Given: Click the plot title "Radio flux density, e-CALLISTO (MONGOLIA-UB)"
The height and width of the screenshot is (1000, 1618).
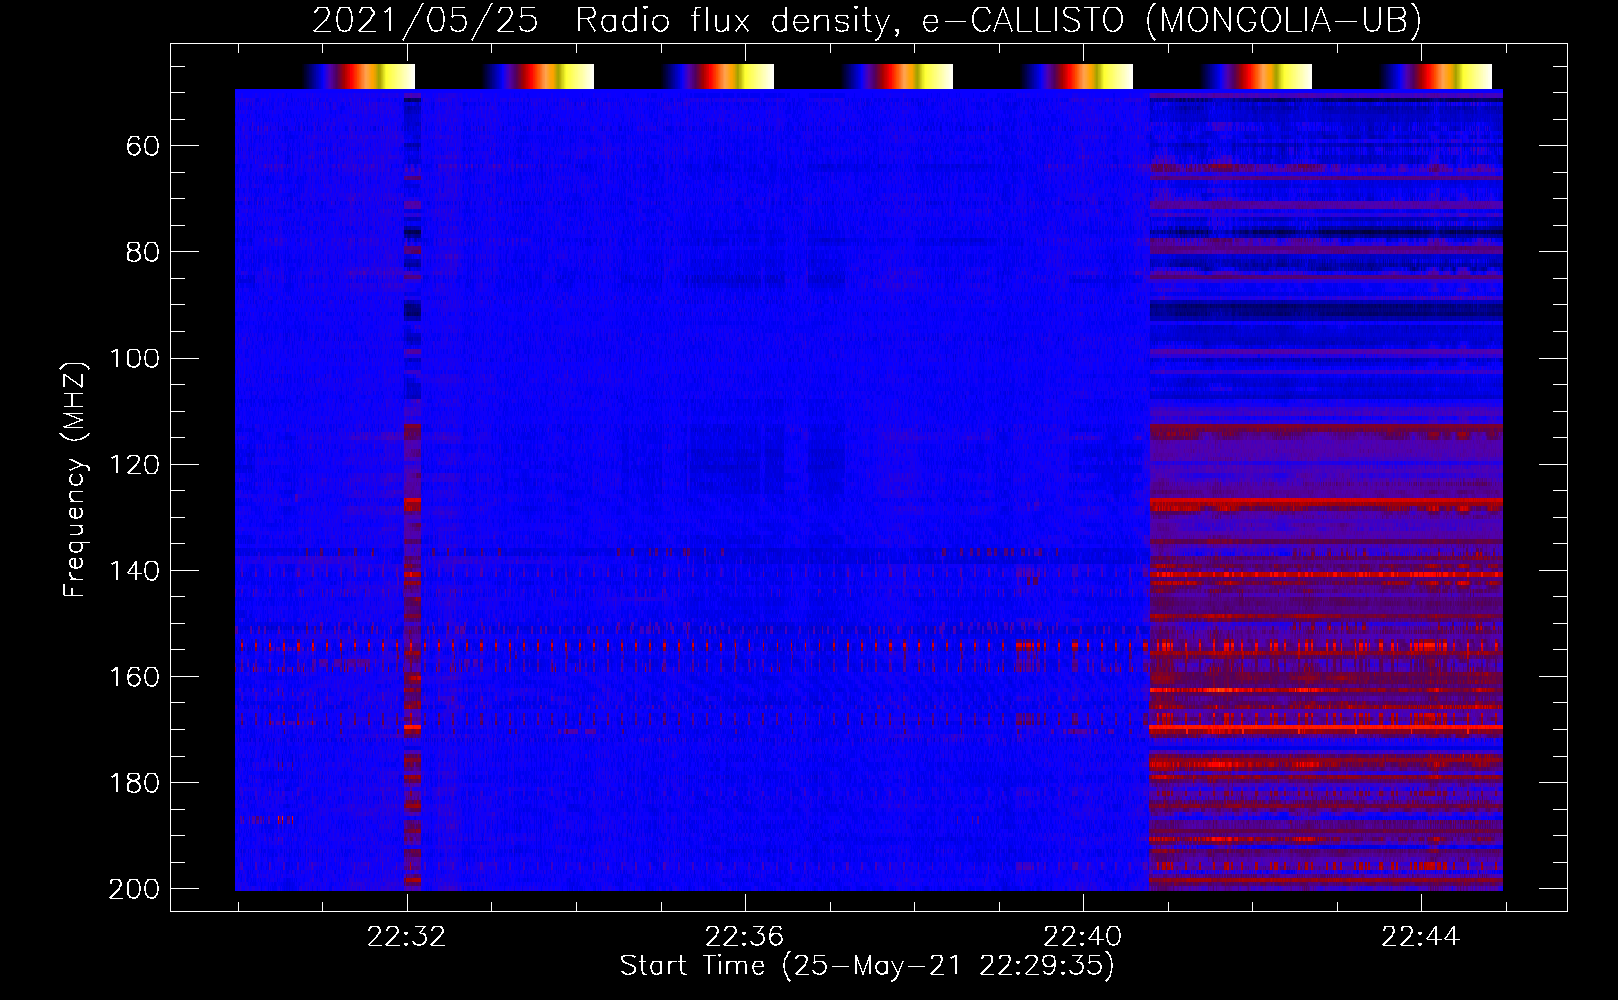Looking at the screenshot, I should (x=998, y=20).
